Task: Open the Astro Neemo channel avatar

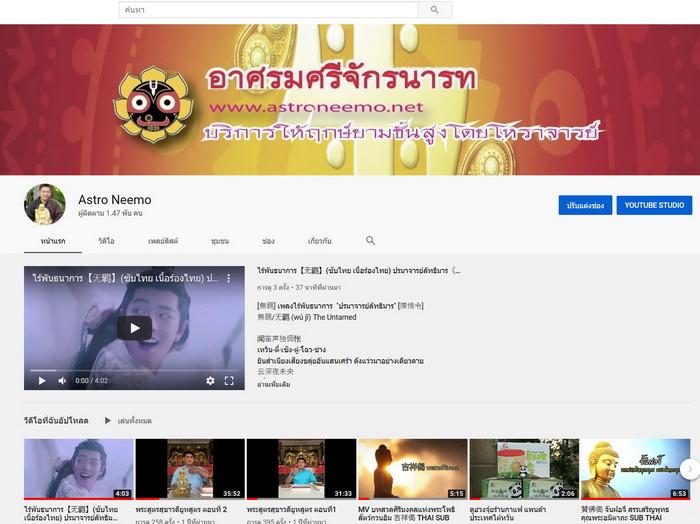Action: 45,204
